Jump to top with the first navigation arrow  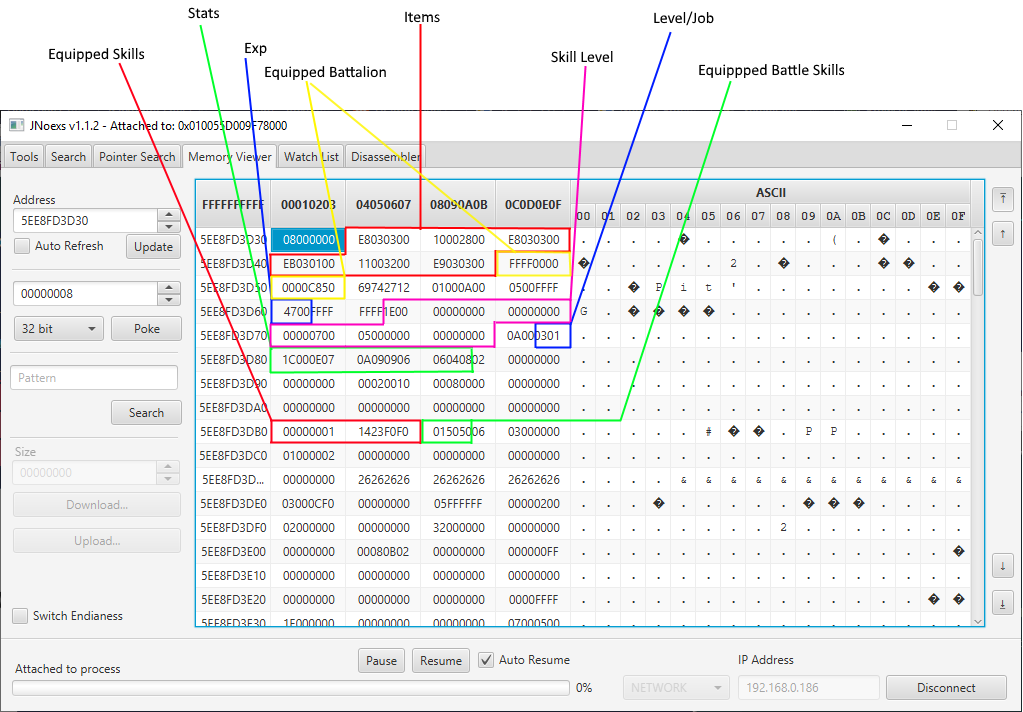(1002, 199)
